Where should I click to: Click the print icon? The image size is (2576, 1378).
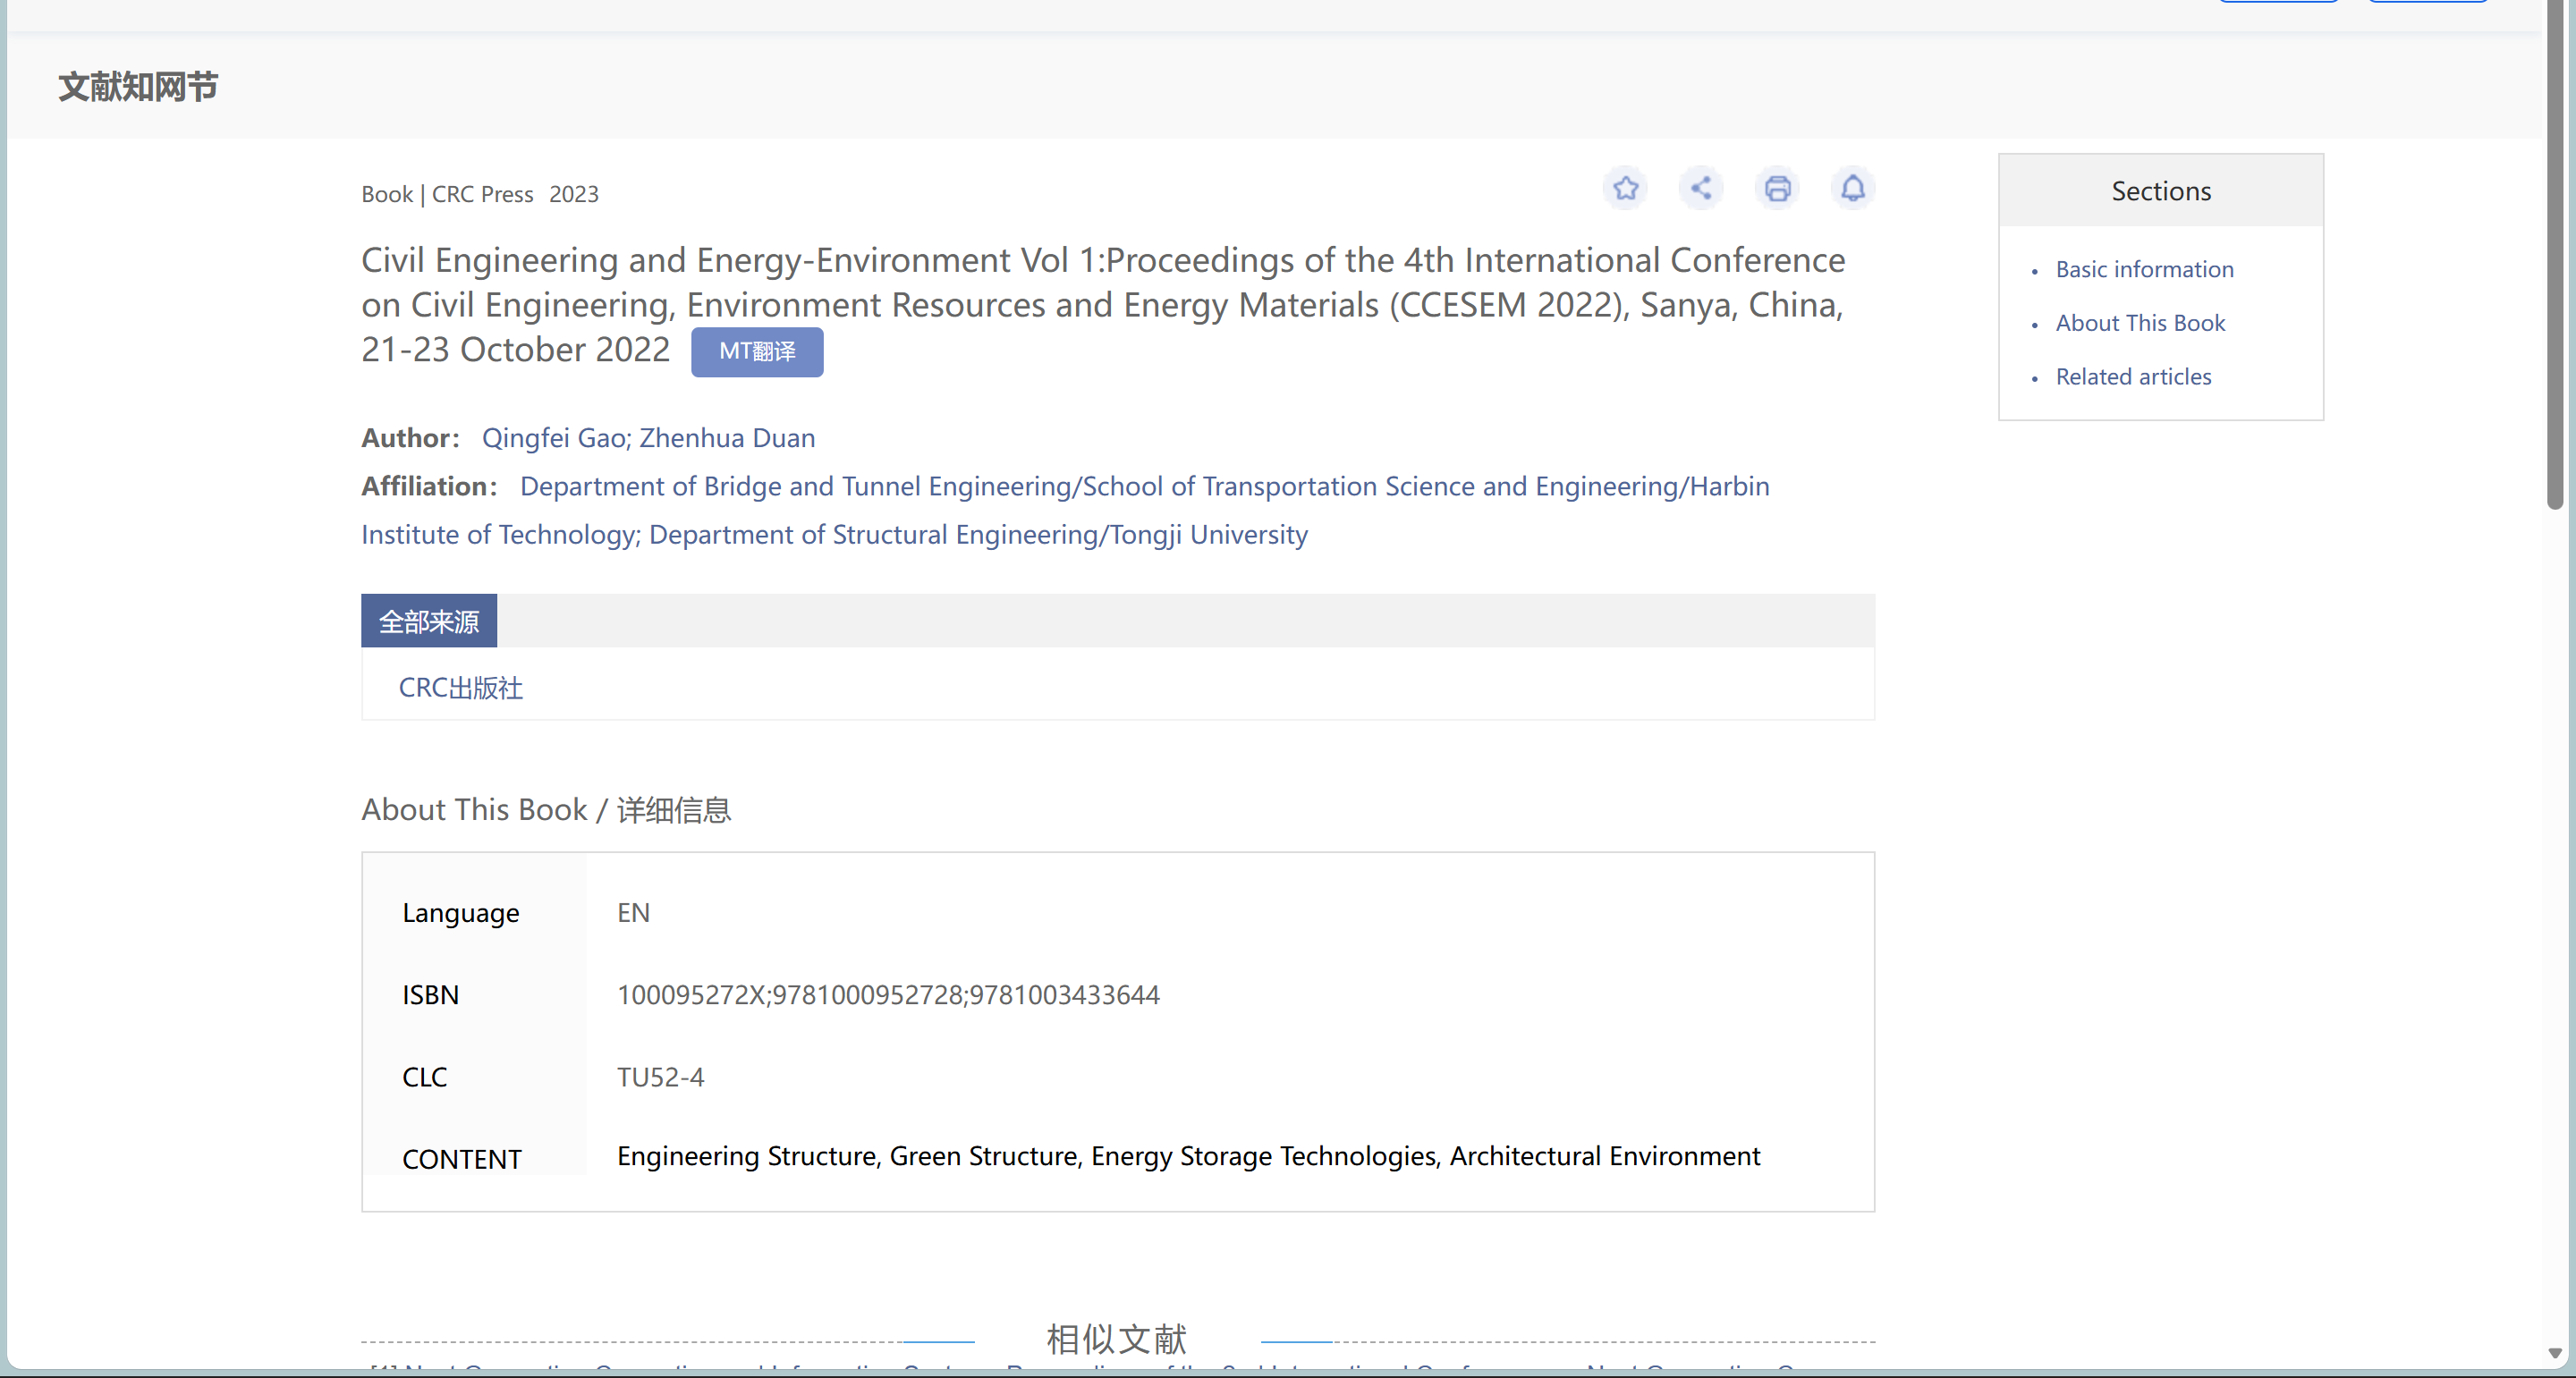pyautogui.click(x=1777, y=188)
